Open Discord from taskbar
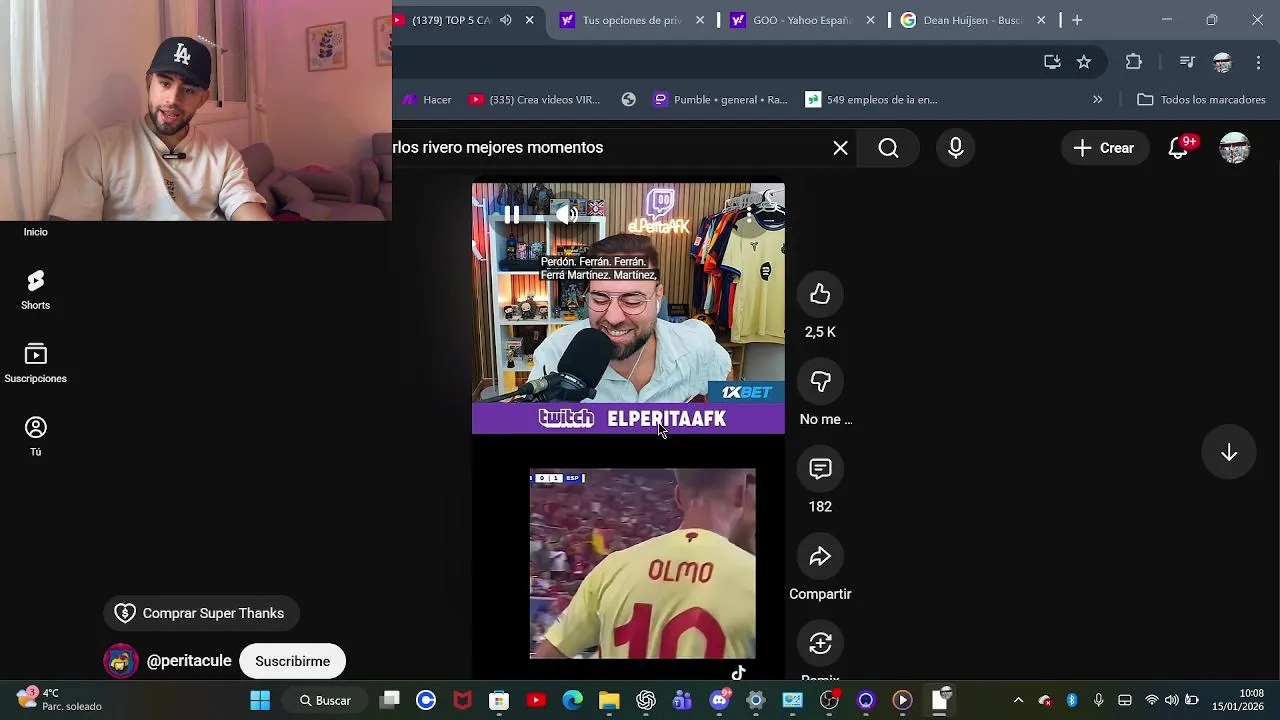 pos(719,700)
